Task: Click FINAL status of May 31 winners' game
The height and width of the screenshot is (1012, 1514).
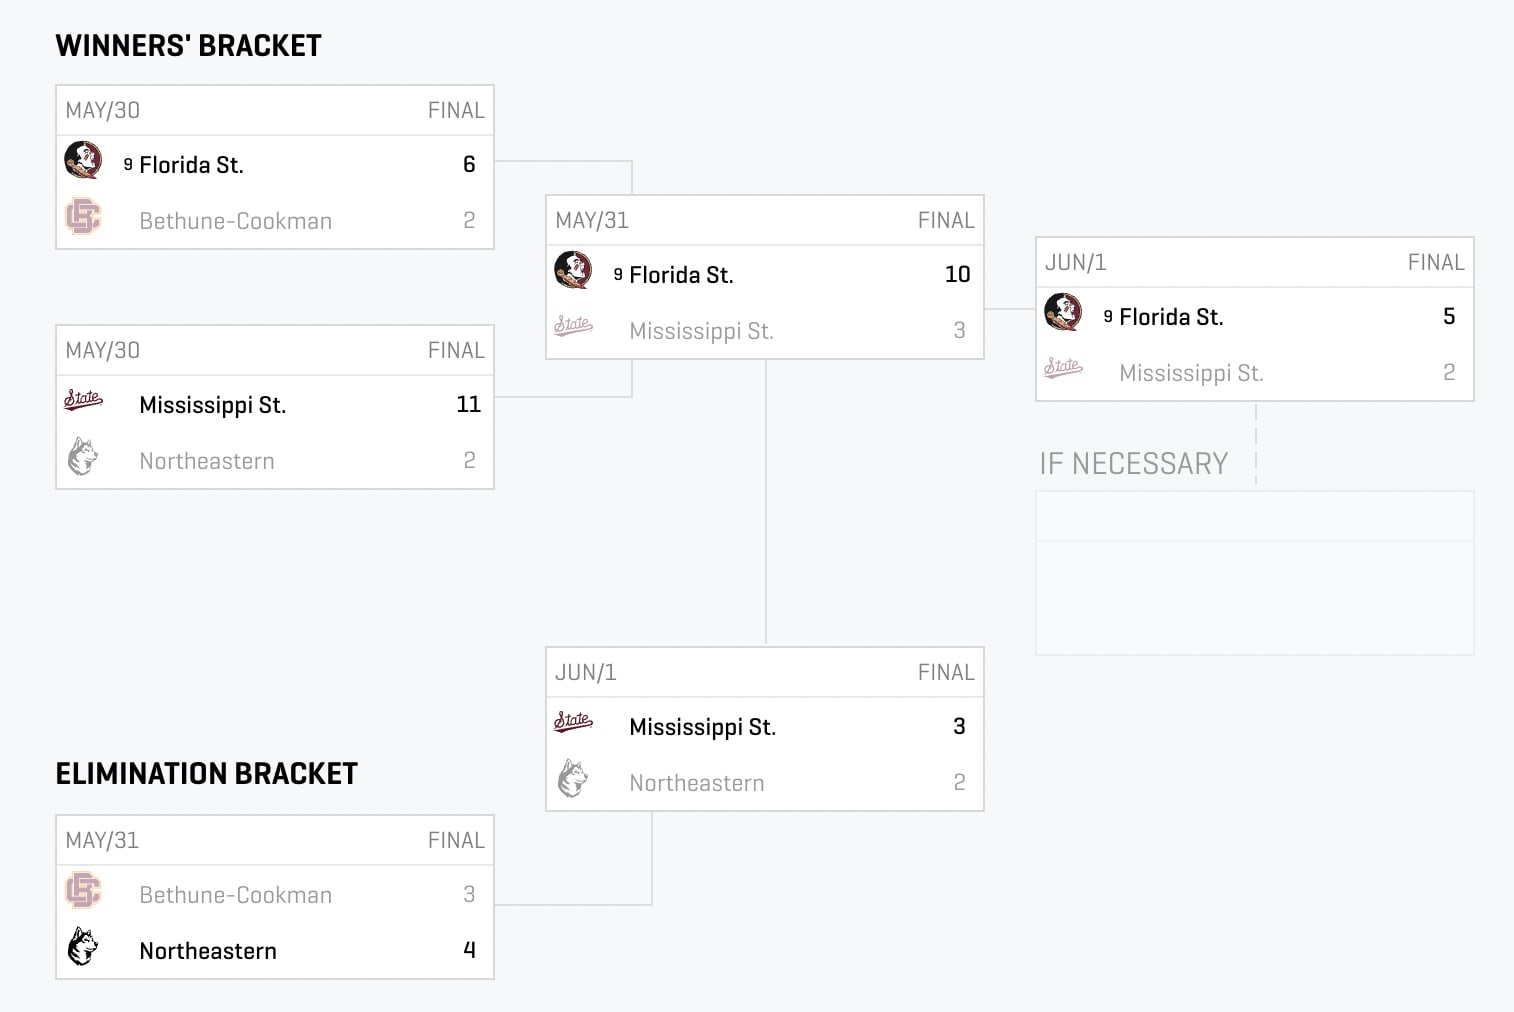Action: (x=946, y=220)
